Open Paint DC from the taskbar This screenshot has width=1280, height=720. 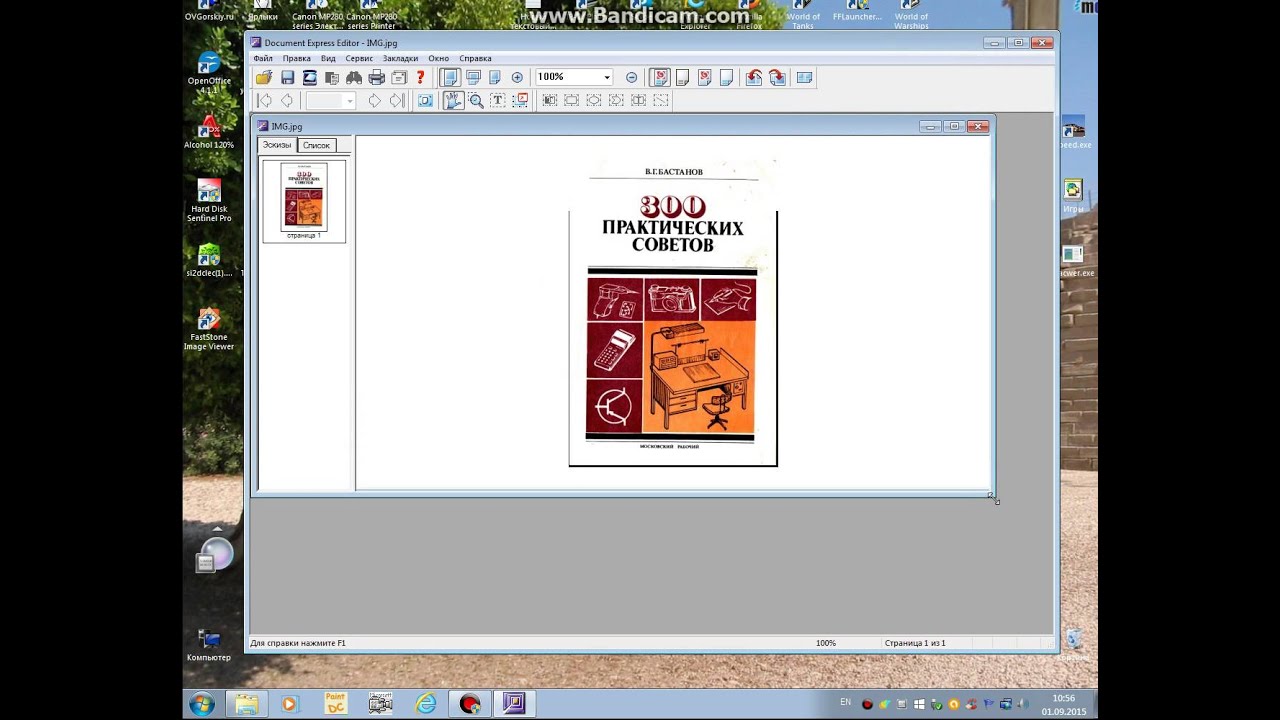(x=335, y=704)
